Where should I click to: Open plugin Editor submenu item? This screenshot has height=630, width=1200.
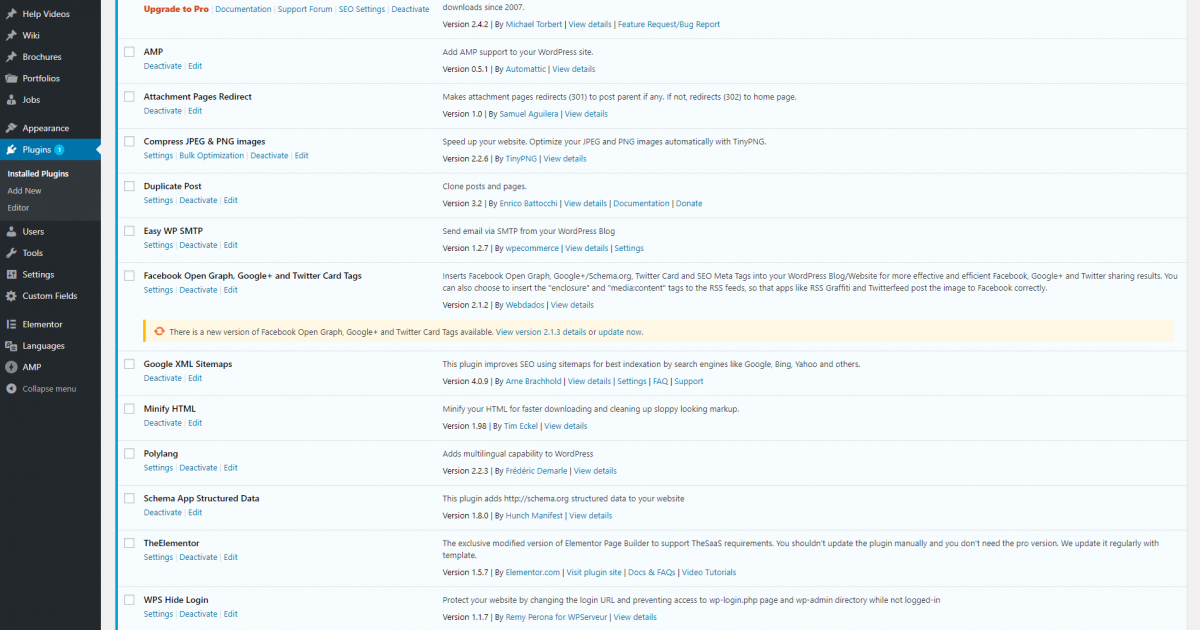(18, 208)
